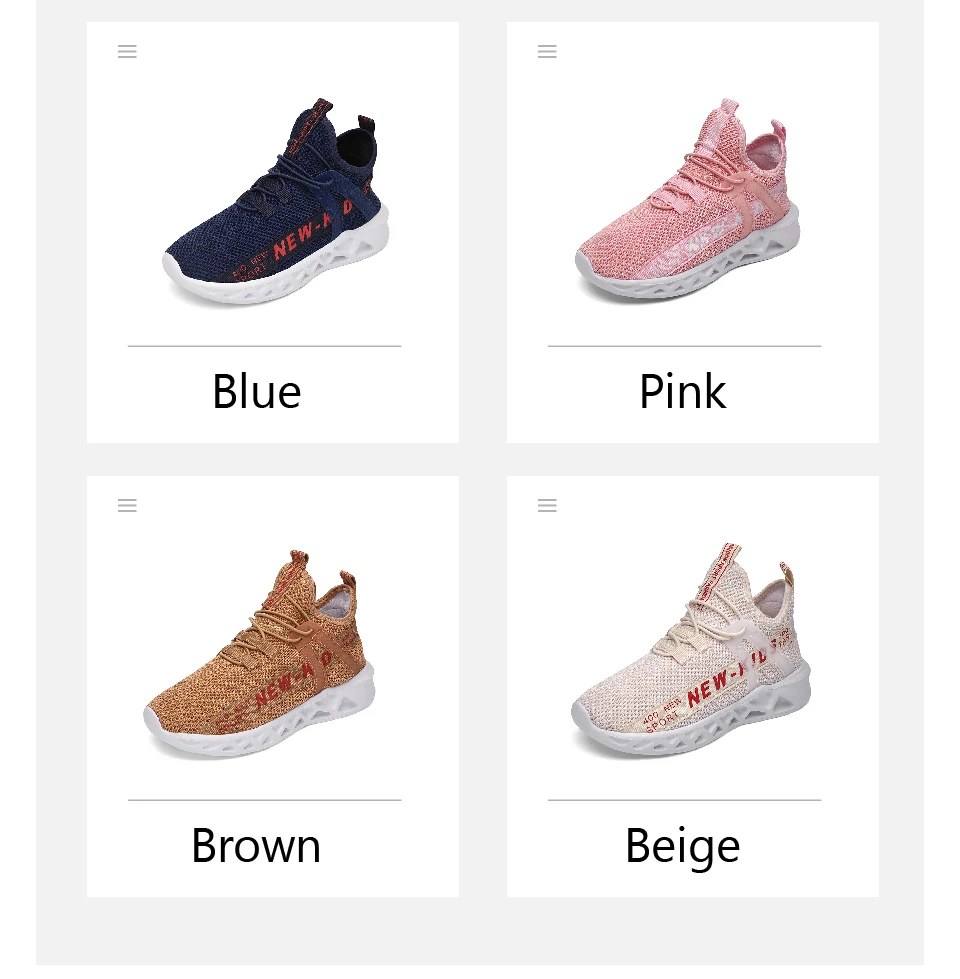Select the brown sneaker image

260,654
